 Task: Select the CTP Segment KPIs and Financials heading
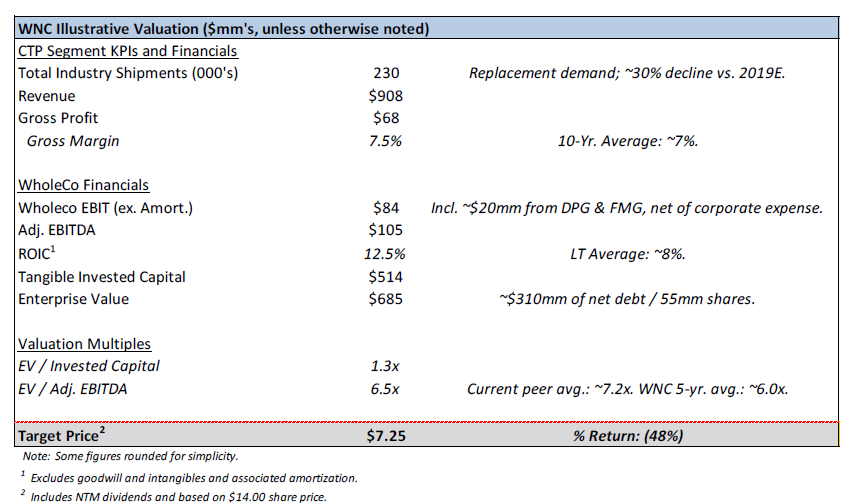[x=128, y=51]
